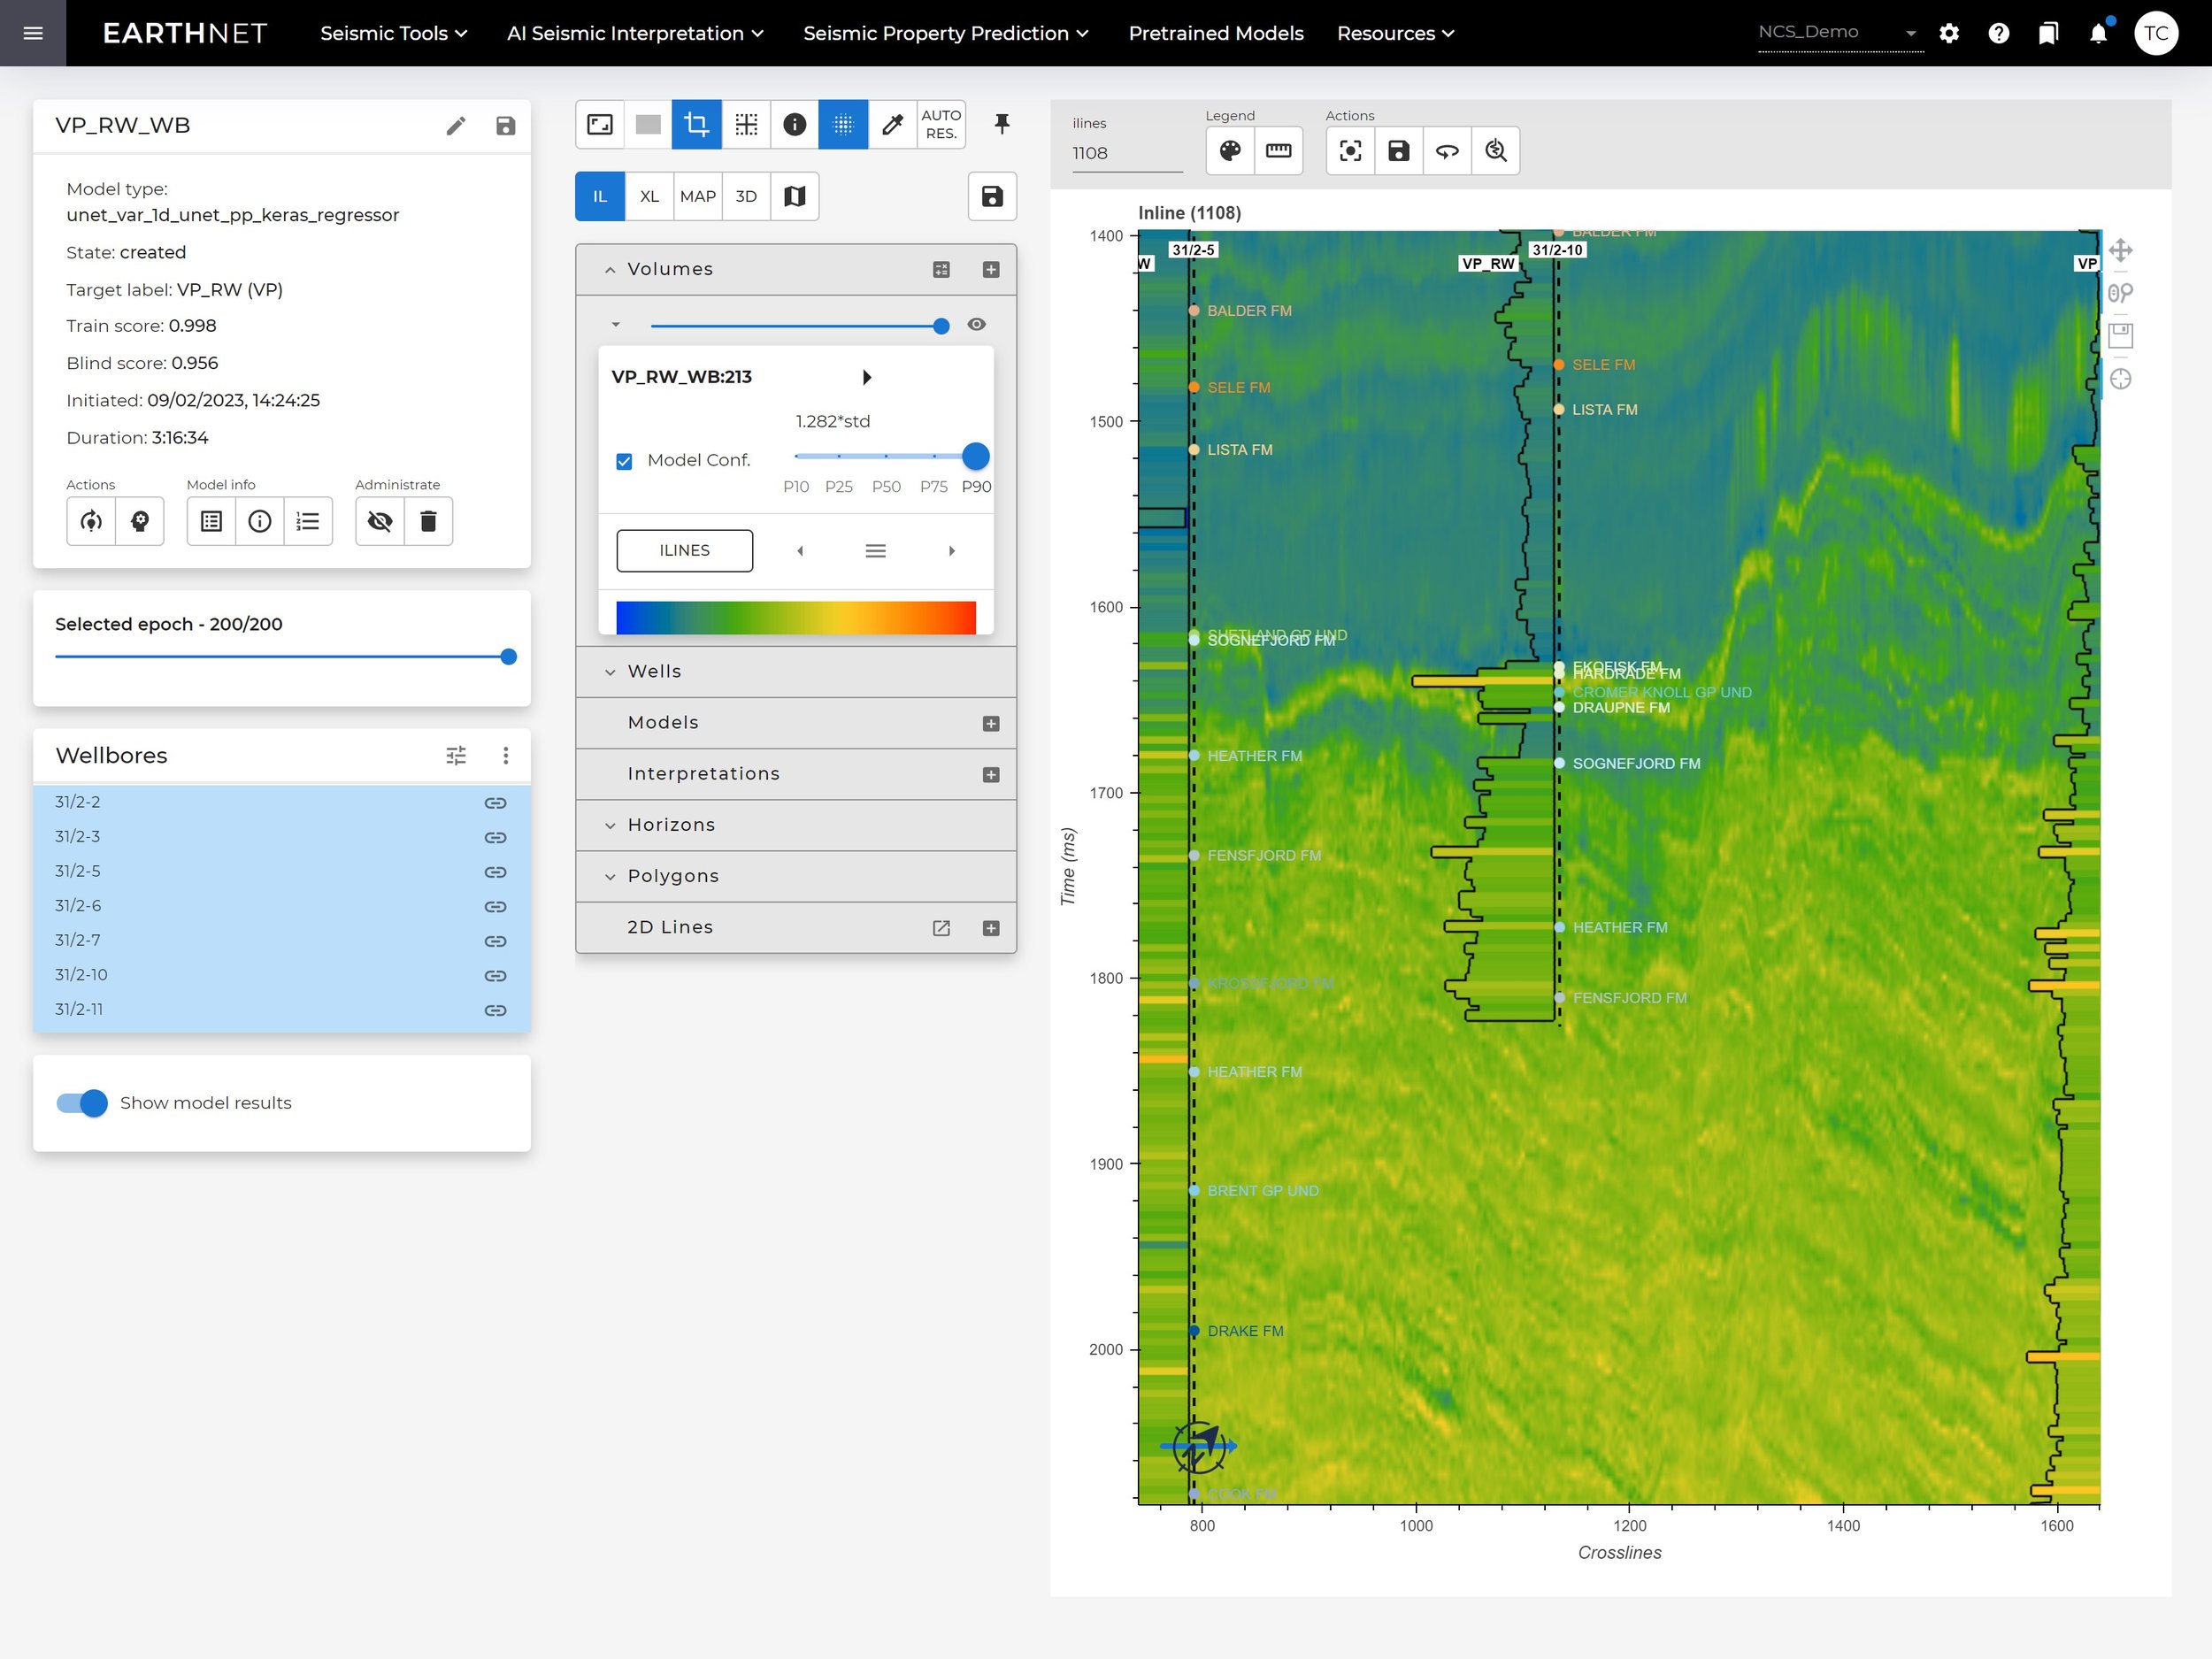Click the crop tool in the toolbar

pyautogui.click(x=696, y=124)
